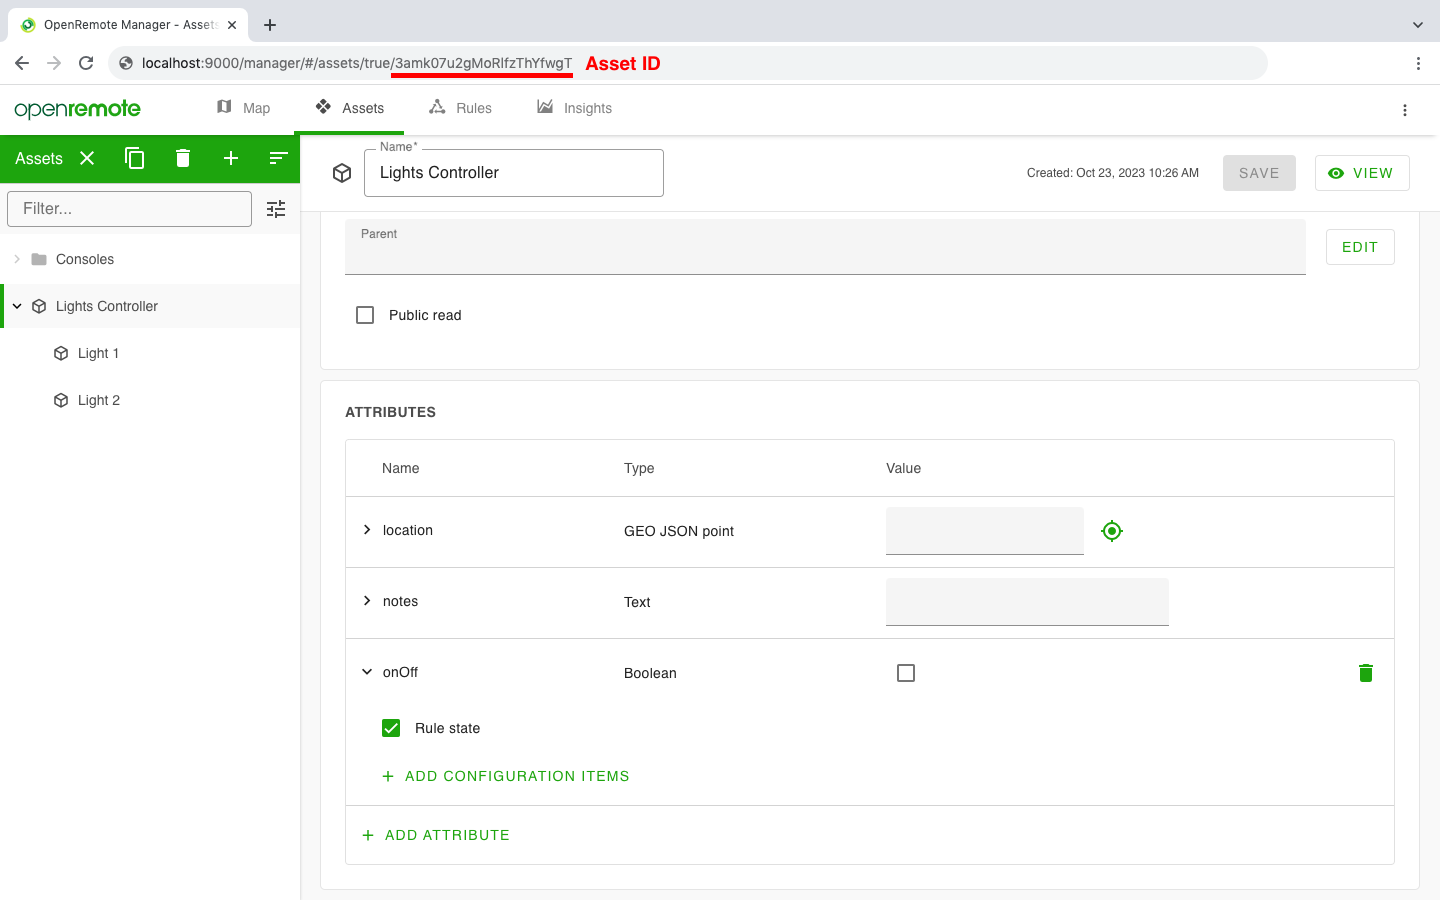Screen dimensions: 1440x900
Task: Select Light 2 in the asset tree
Action: point(97,399)
